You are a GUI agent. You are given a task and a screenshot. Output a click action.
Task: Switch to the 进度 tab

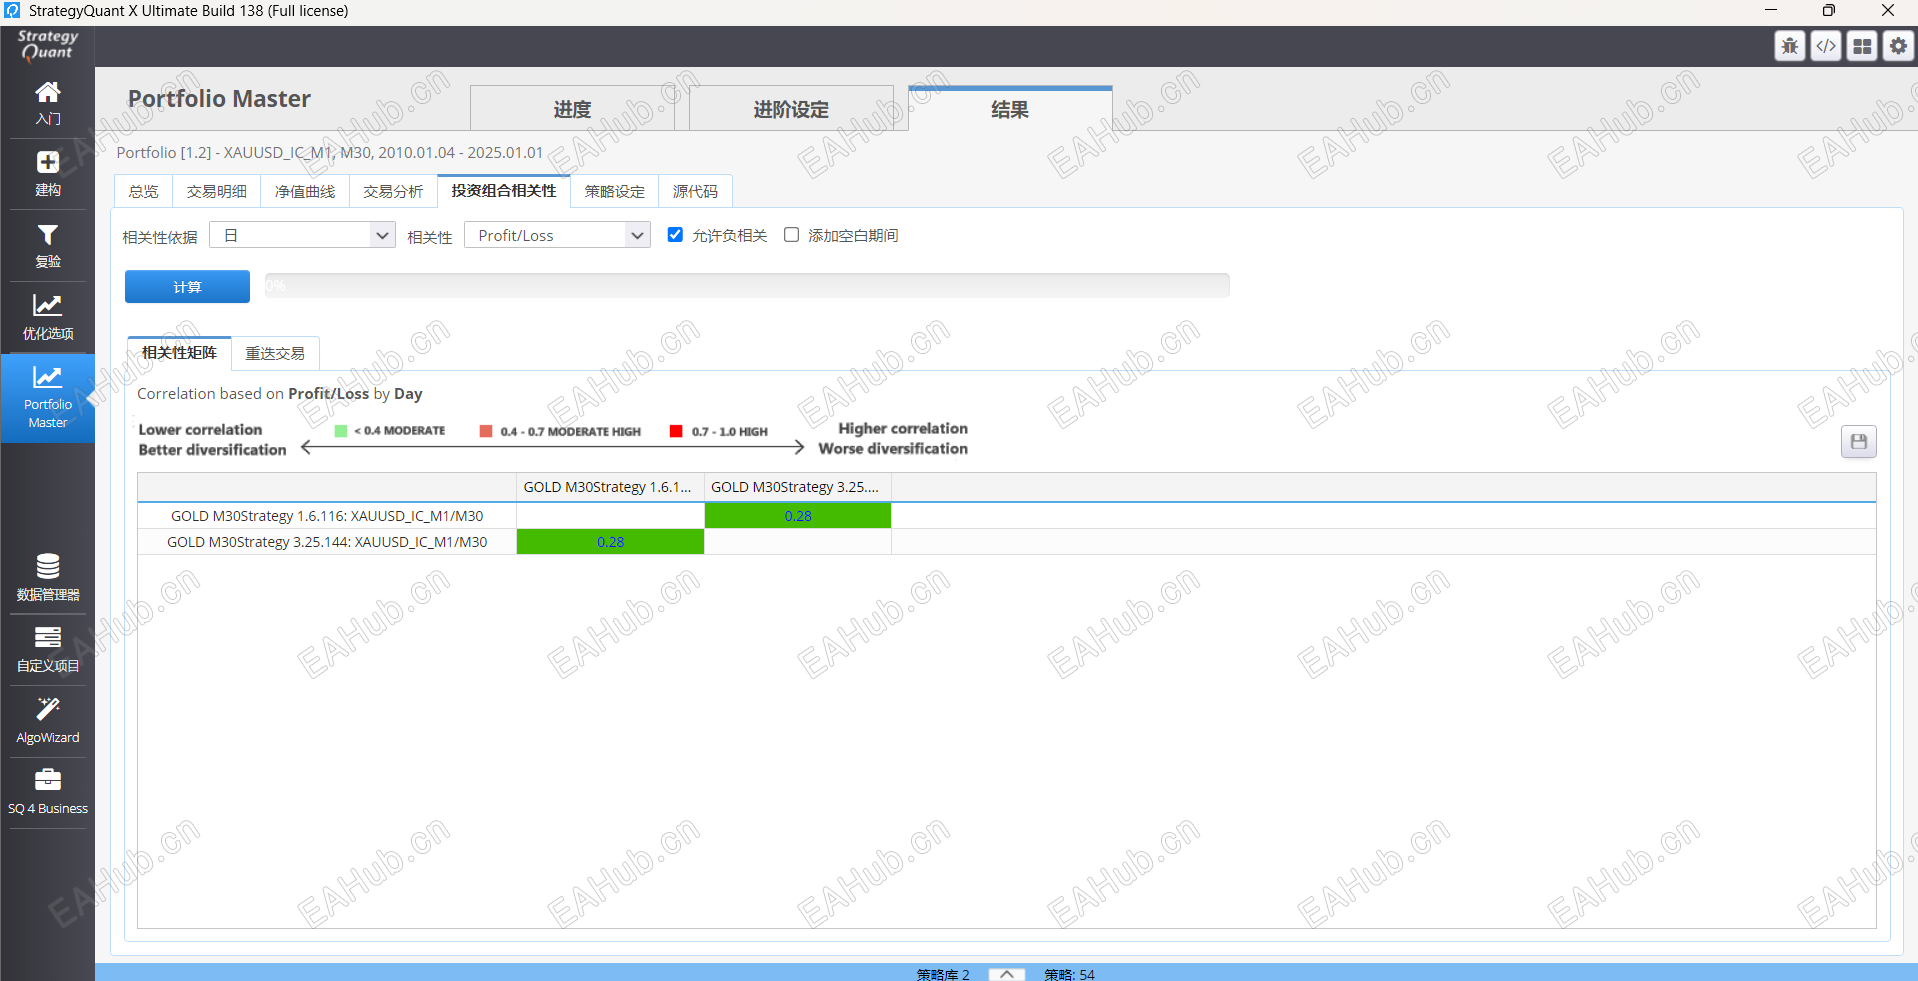pyautogui.click(x=573, y=109)
